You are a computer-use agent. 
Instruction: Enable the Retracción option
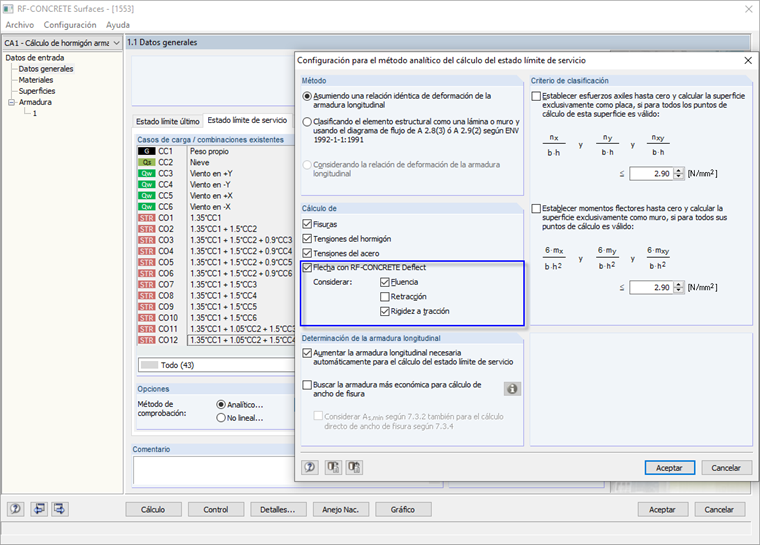tap(385, 297)
